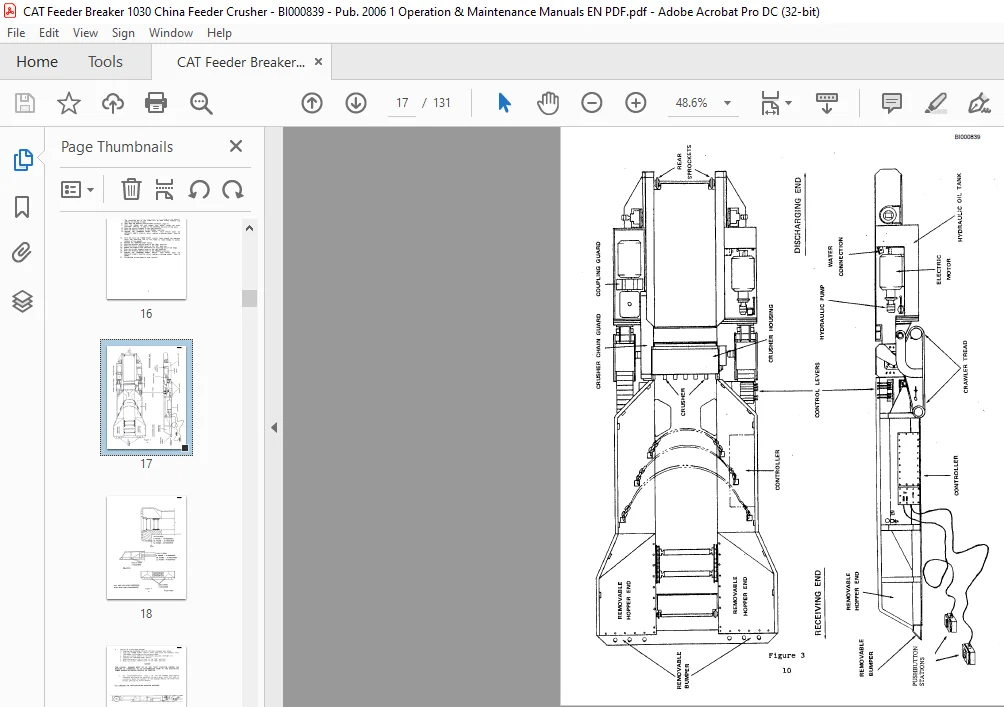
Task: Select the CAT Feeder Breaker document tab
Action: (x=241, y=62)
